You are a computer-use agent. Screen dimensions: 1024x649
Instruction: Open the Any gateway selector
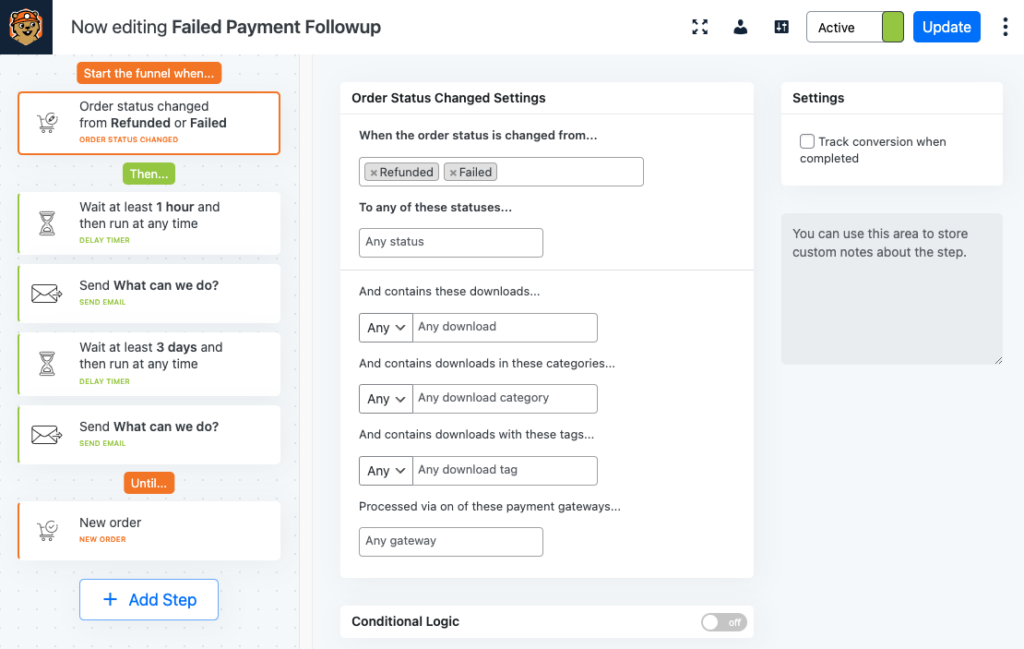point(451,542)
